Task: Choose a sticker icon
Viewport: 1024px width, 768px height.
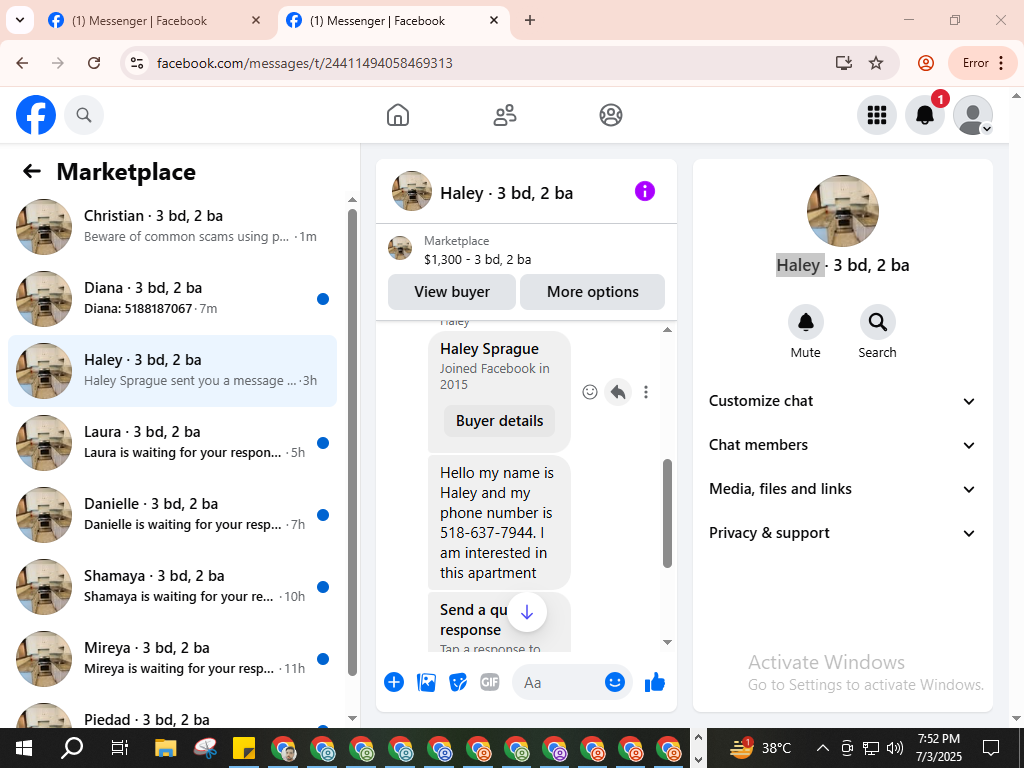Action: [458, 682]
